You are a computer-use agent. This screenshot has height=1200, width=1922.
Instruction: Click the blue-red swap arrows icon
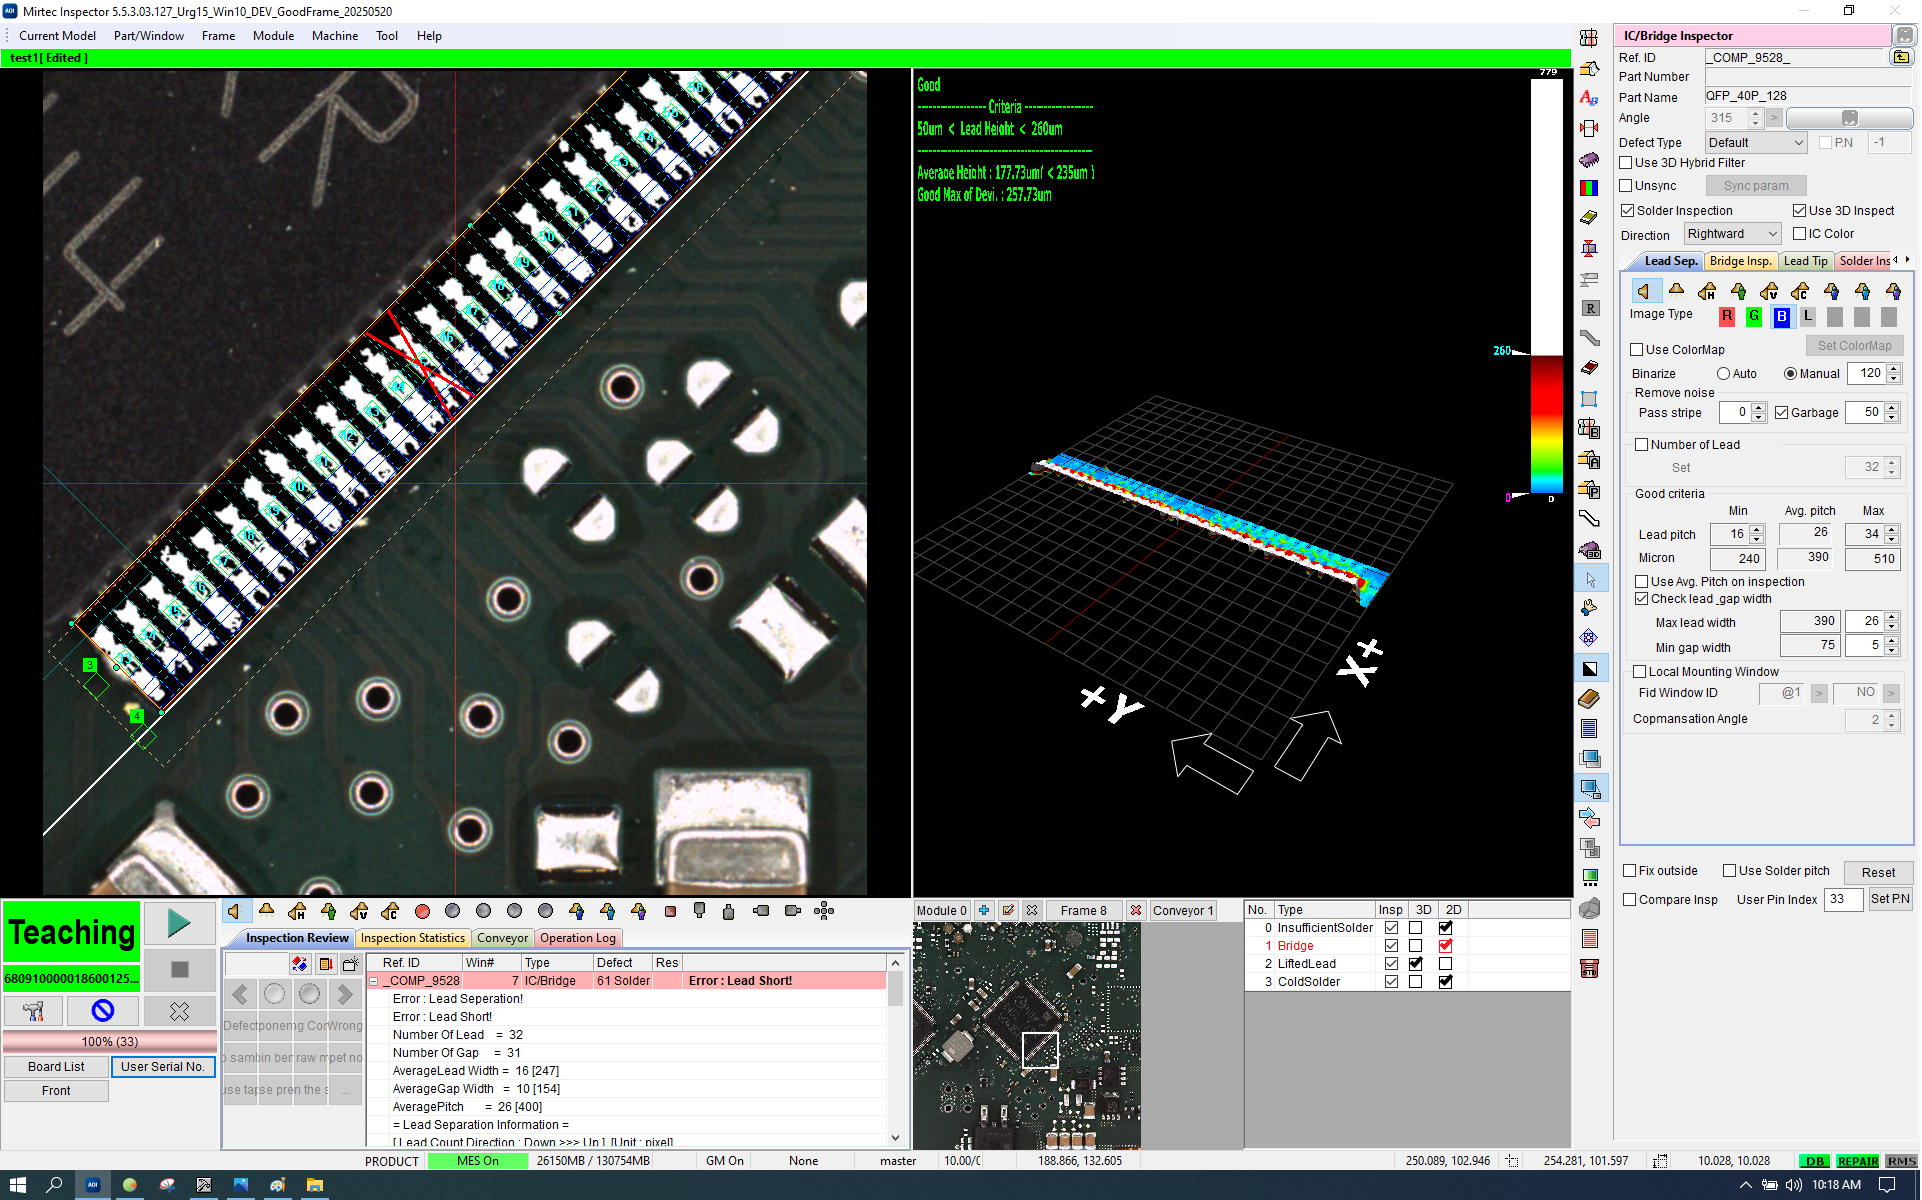pos(1589,819)
